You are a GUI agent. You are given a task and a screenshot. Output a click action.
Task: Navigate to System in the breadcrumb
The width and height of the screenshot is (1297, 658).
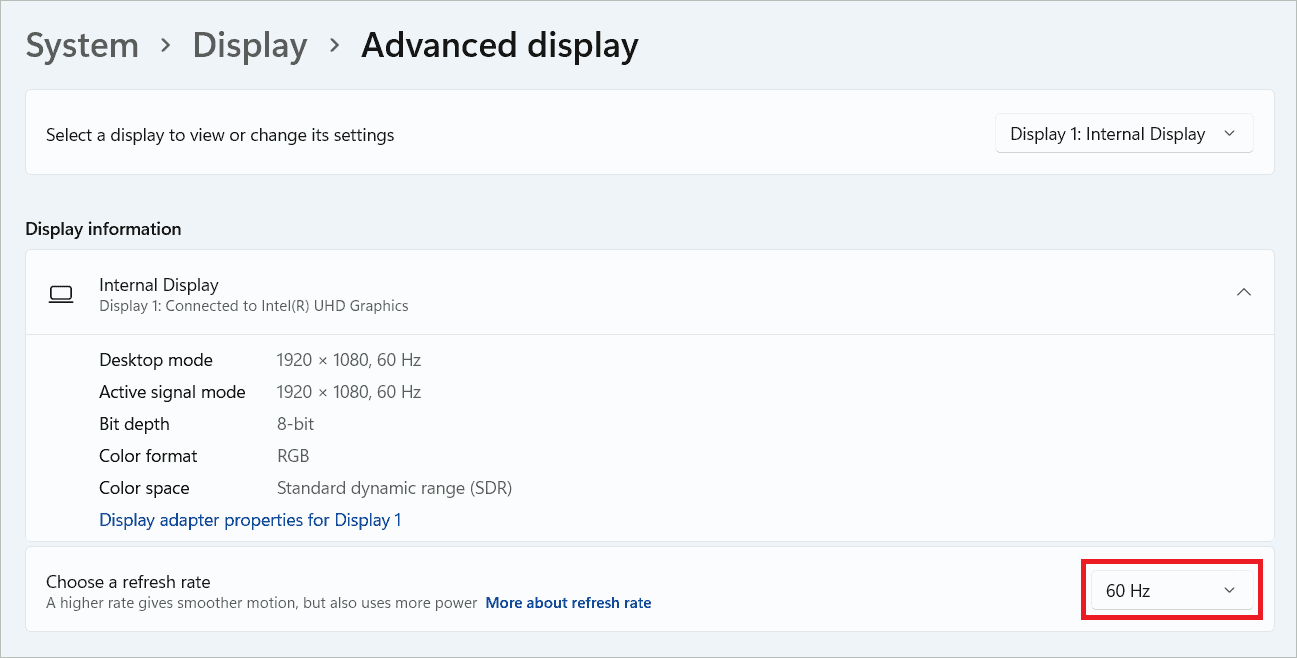tap(82, 45)
